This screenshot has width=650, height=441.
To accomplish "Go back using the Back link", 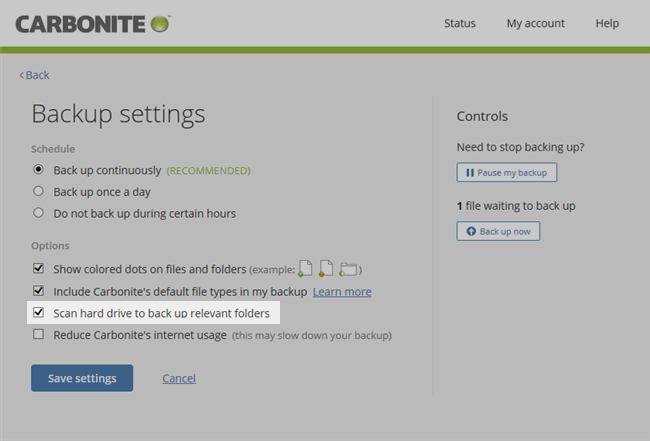I will click(x=34, y=75).
